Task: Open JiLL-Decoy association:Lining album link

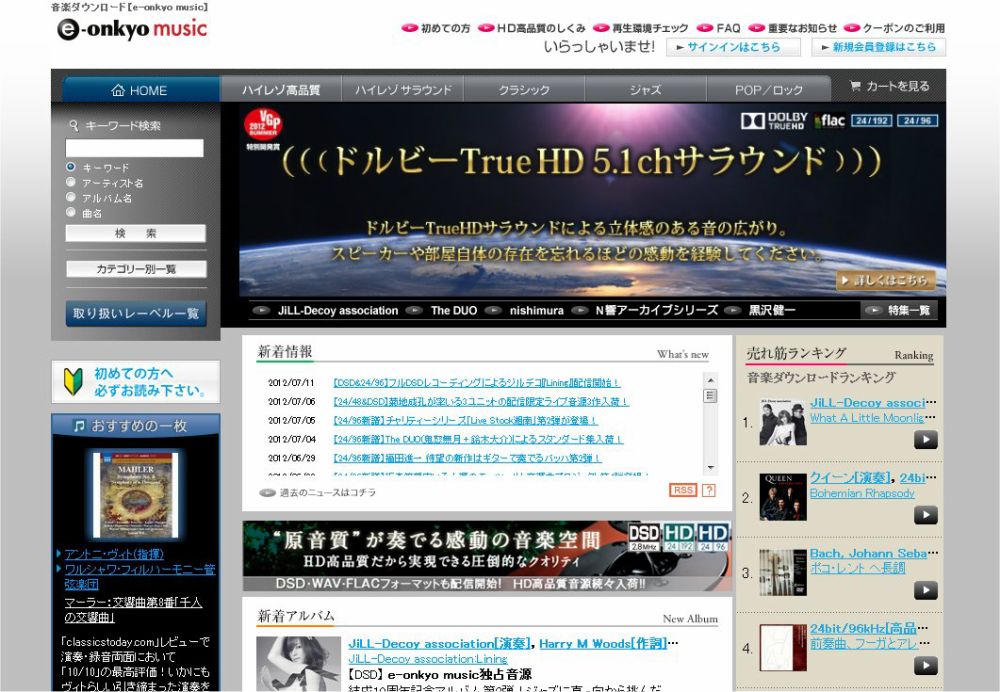Action: point(428,659)
